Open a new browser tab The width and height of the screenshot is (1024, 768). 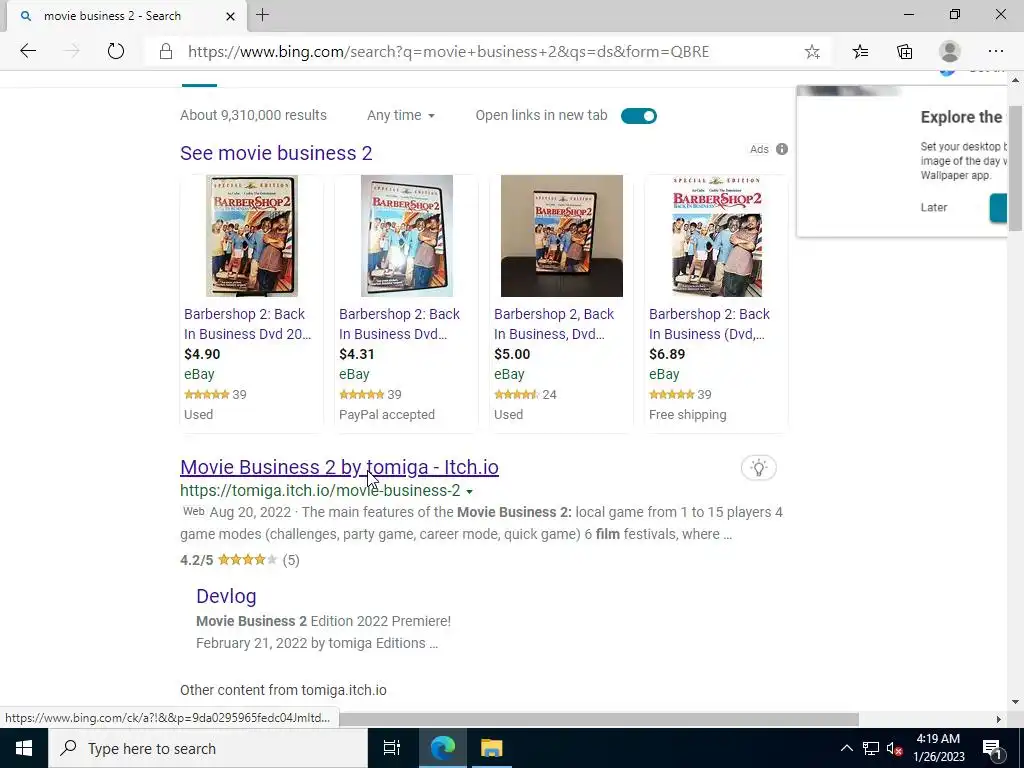coord(263,15)
